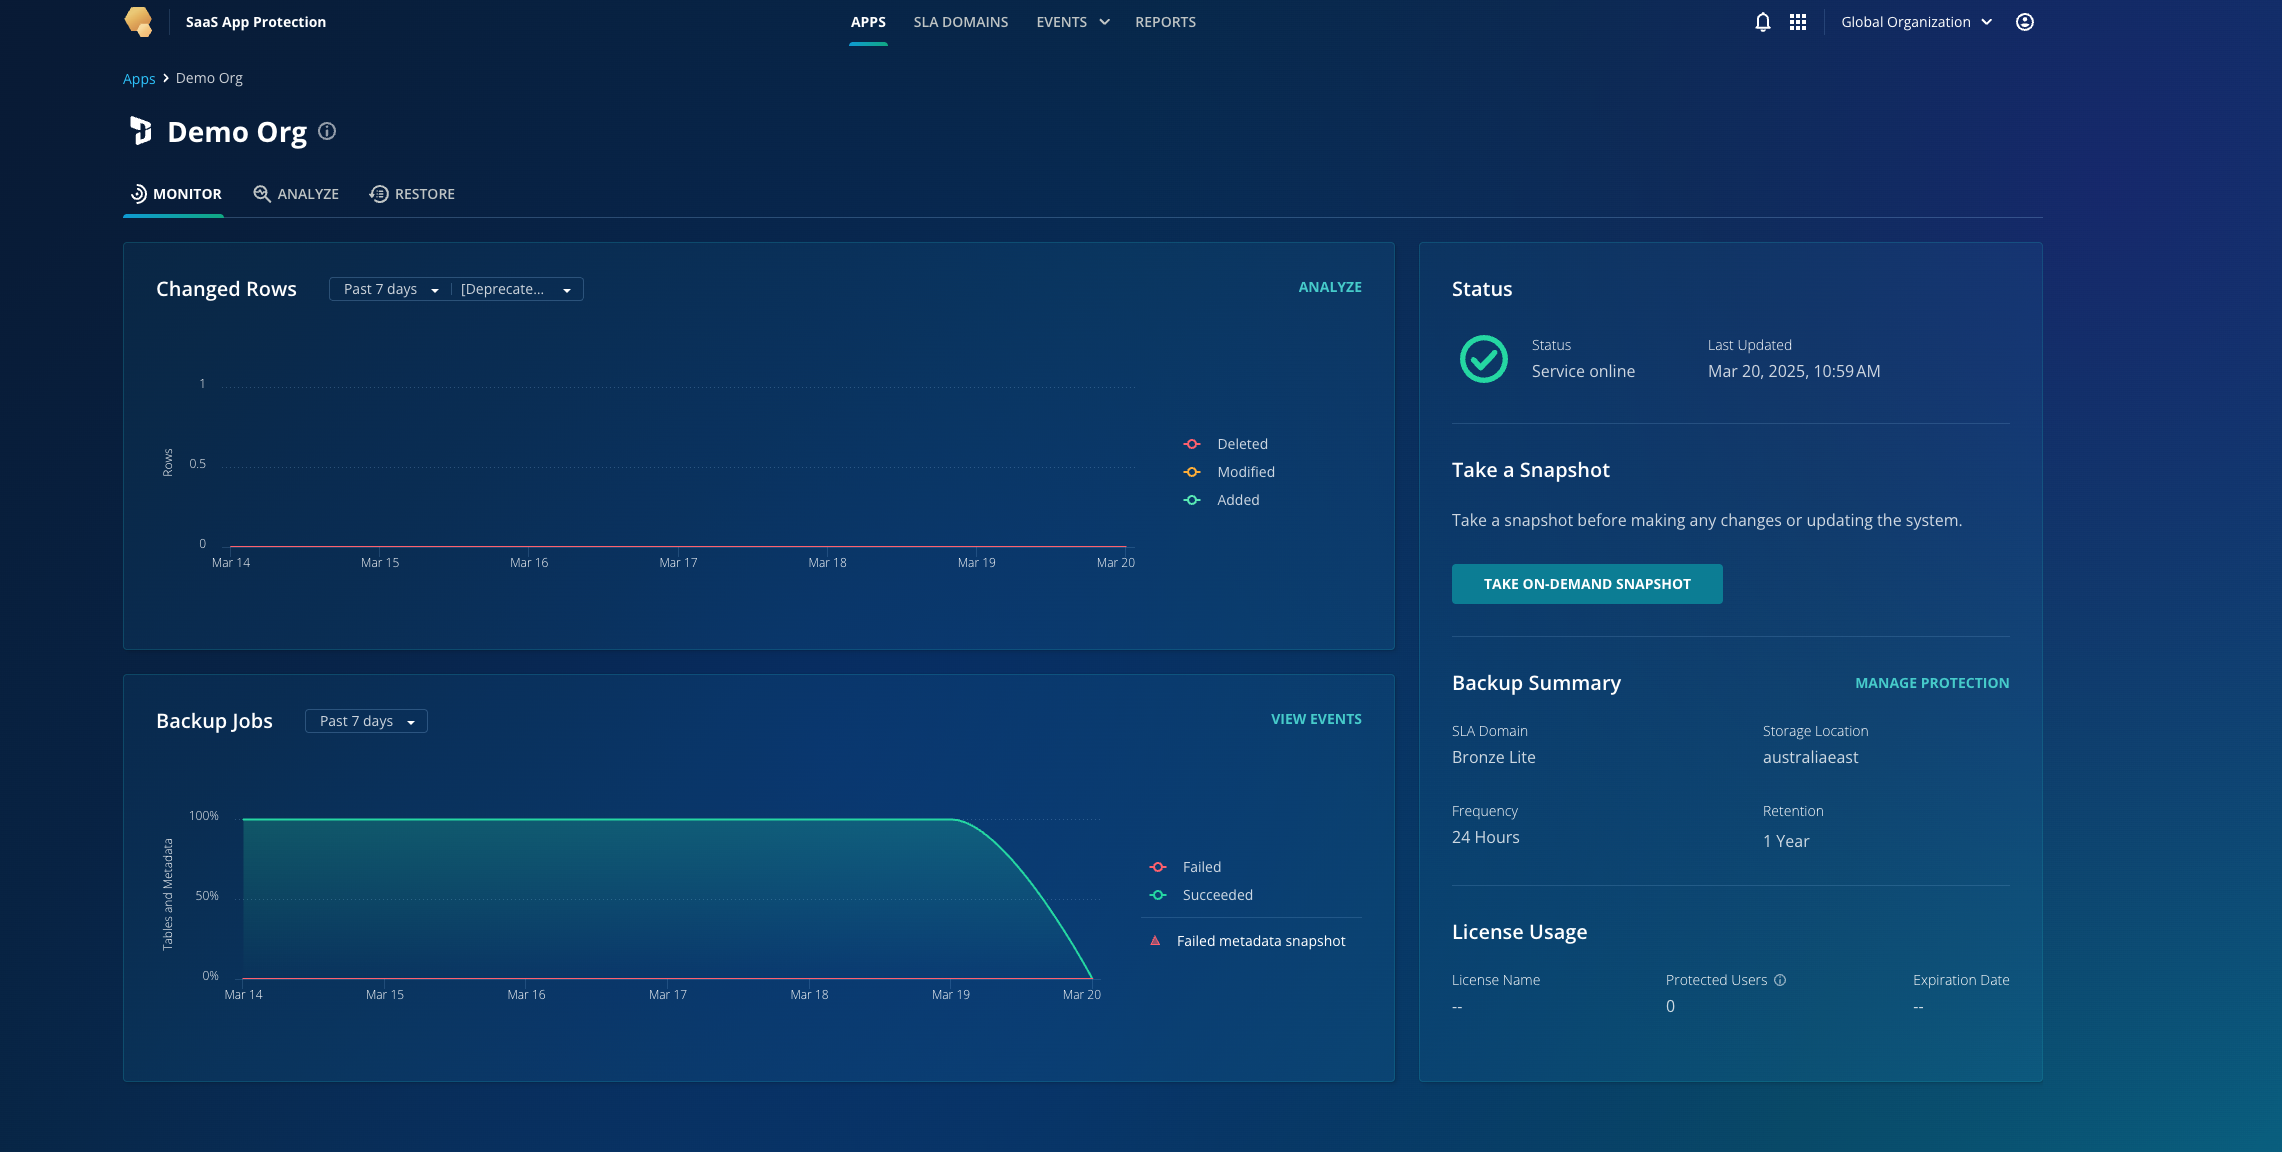Go to the Apps top navigation tab

coord(868,22)
